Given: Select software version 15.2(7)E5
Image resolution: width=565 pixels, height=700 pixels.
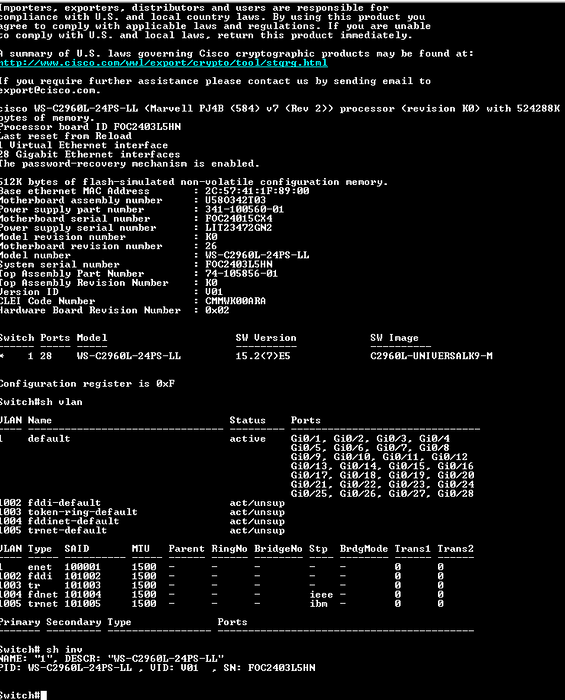Looking at the screenshot, I should tap(263, 356).
